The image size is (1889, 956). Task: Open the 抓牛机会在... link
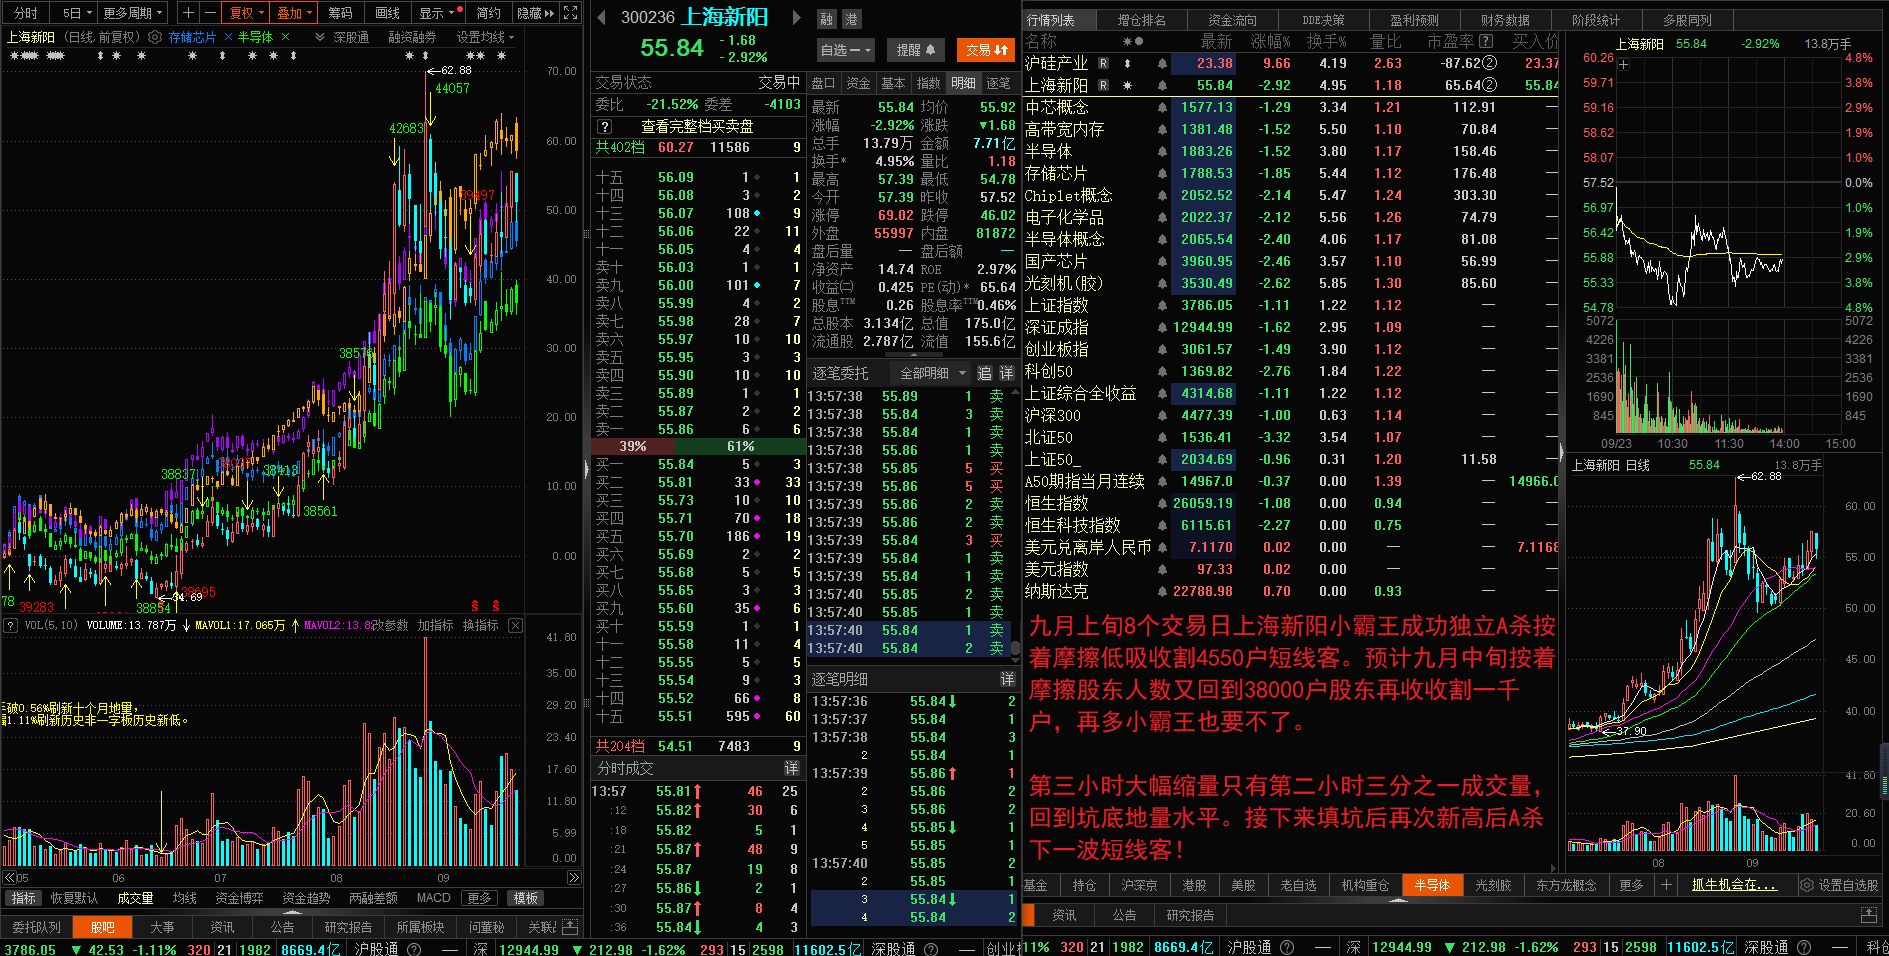click(x=1734, y=885)
